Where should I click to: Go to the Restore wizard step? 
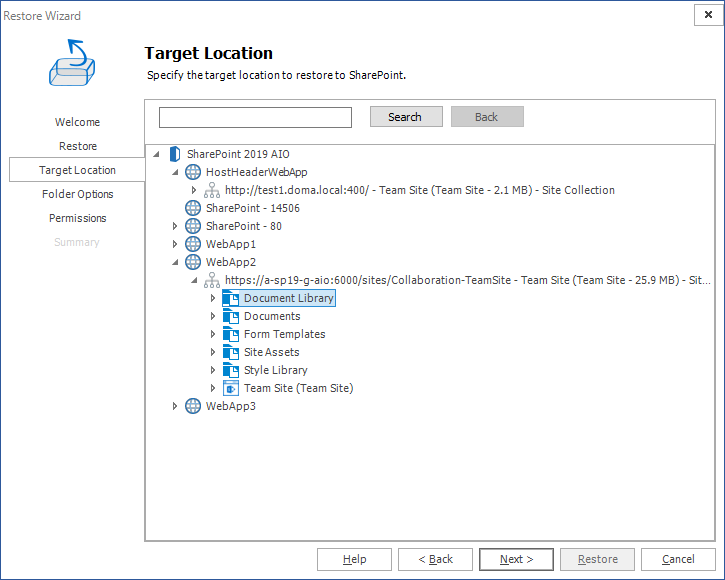[78, 146]
